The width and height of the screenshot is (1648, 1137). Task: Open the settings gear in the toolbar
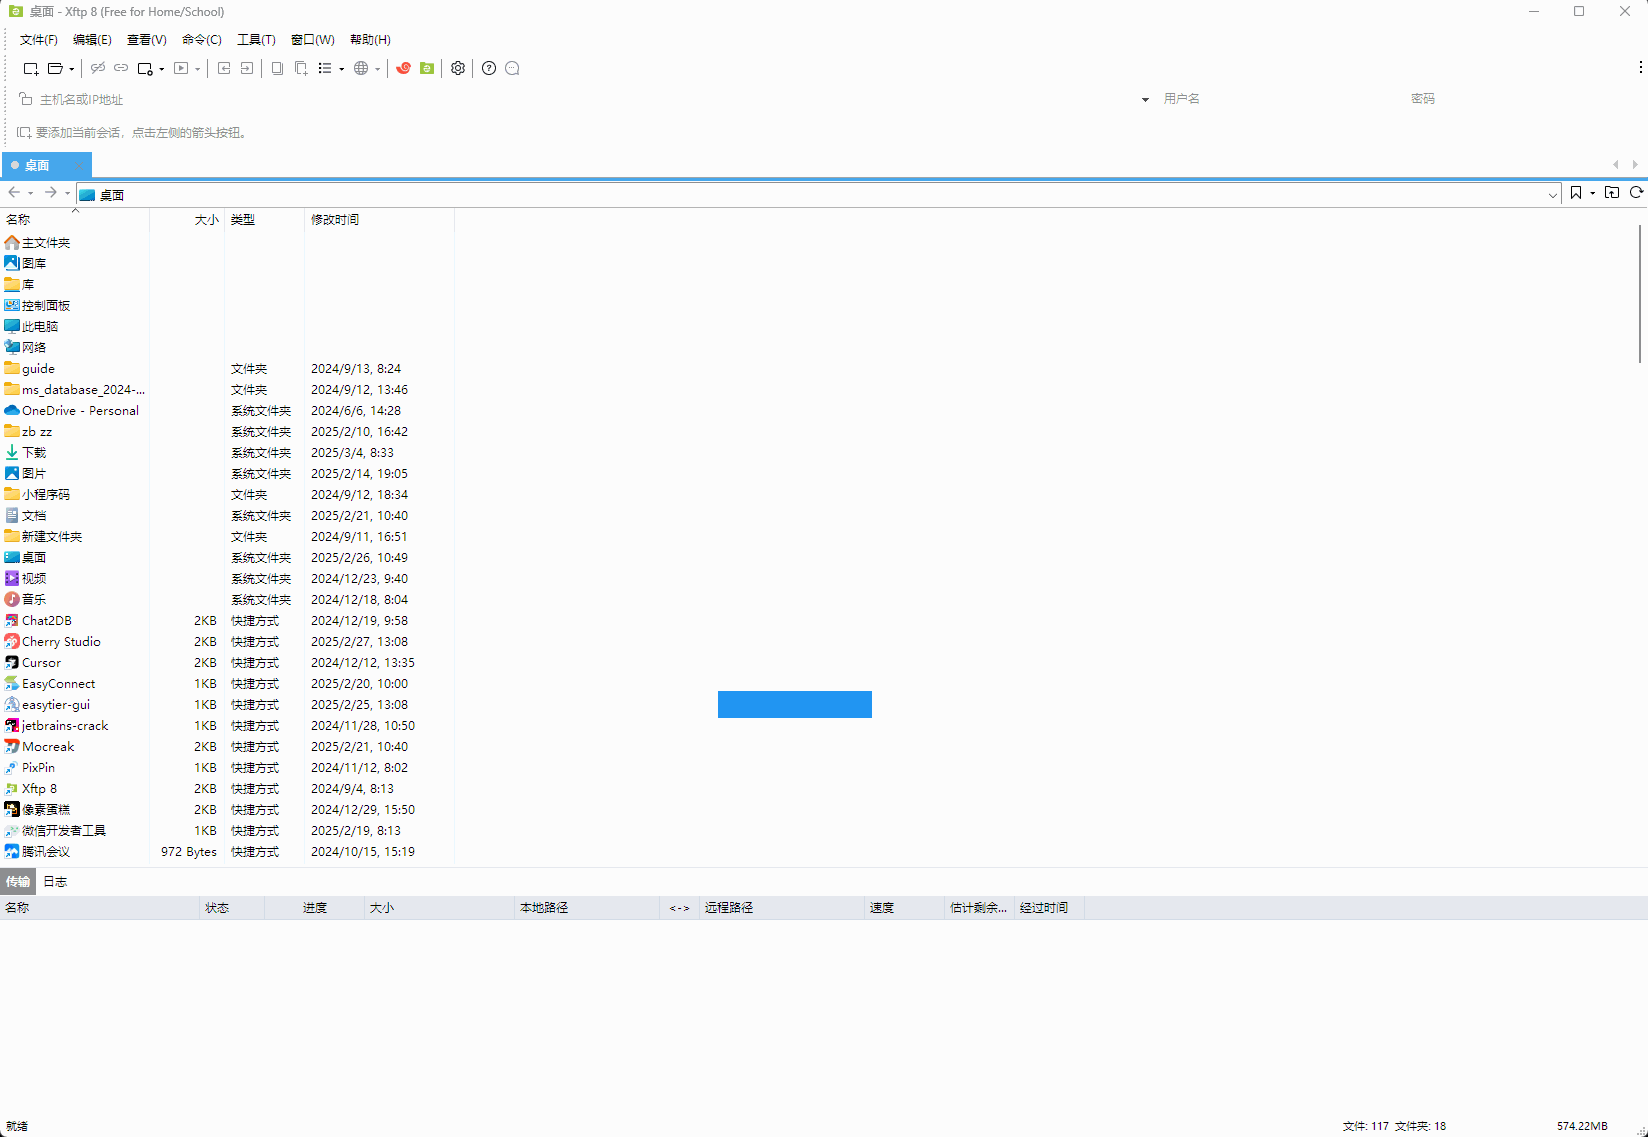[x=458, y=68]
